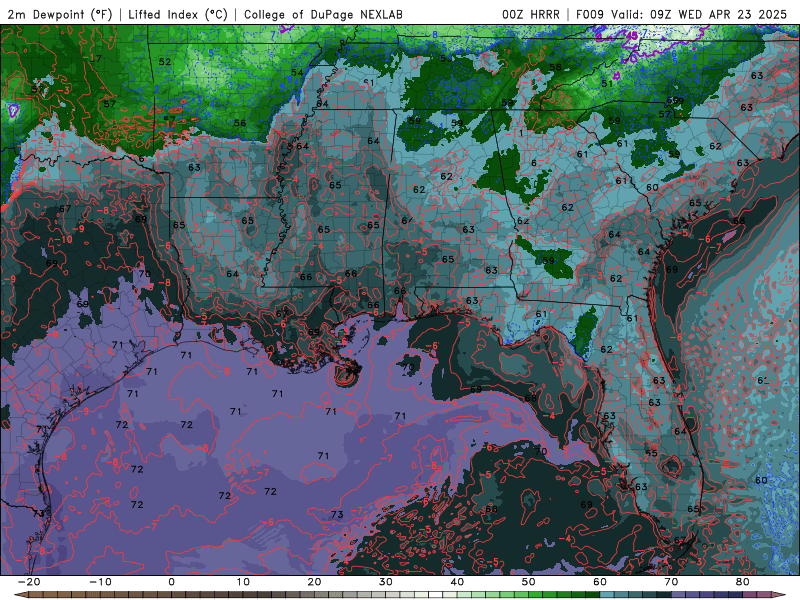The height and width of the screenshot is (600, 800).
Task: Click the '52' dewpoint value in Oklahoma
Action: tap(165, 62)
